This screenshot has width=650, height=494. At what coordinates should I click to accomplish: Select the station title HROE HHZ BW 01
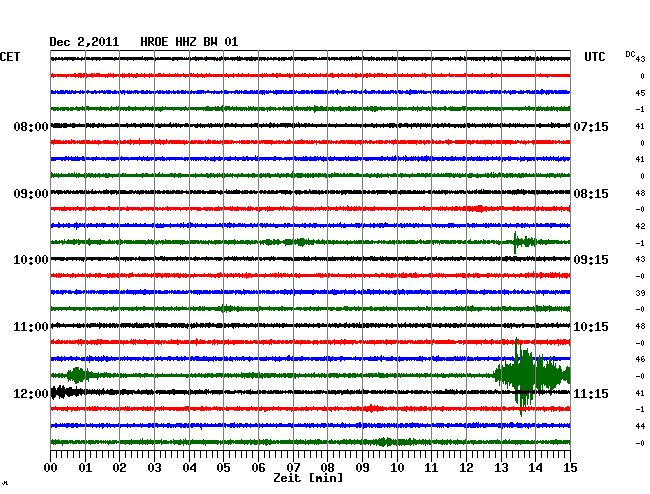(189, 42)
